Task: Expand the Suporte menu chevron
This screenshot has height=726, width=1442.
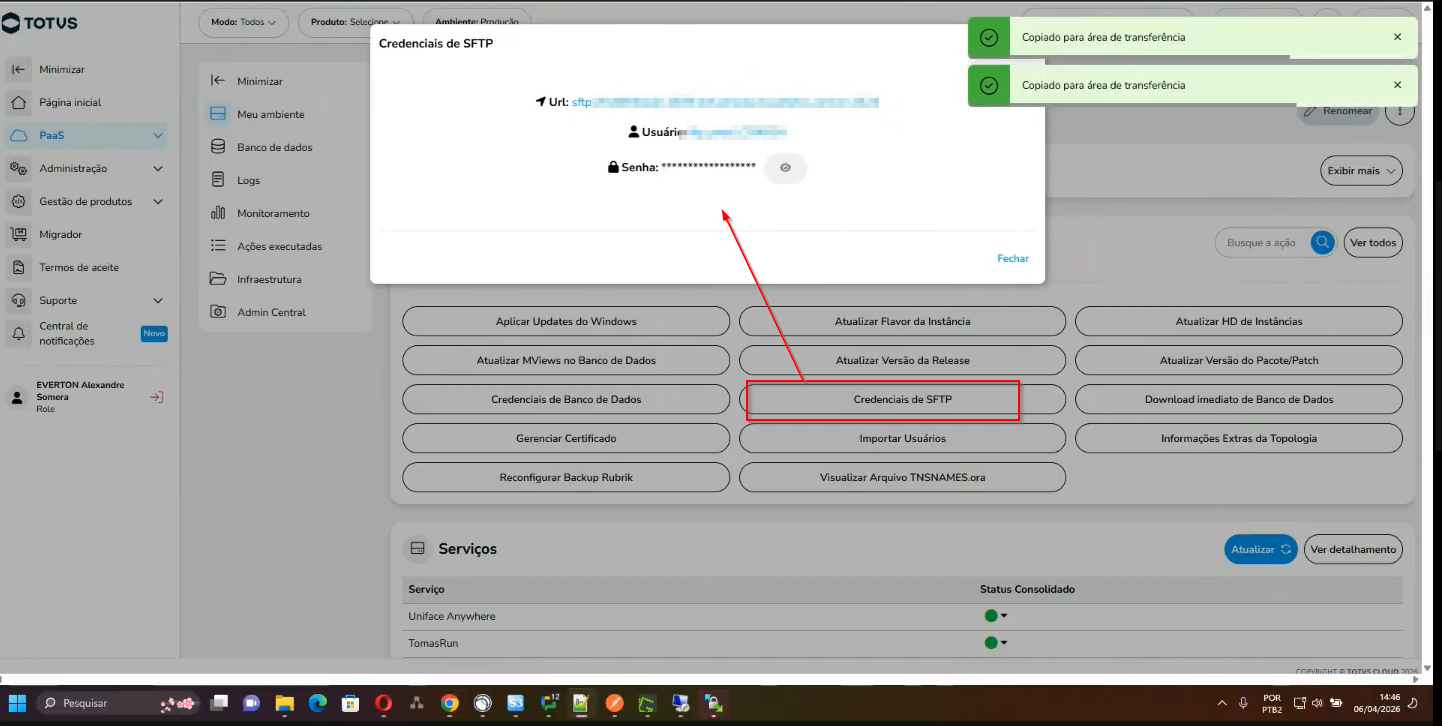Action: click(x=157, y=300)
